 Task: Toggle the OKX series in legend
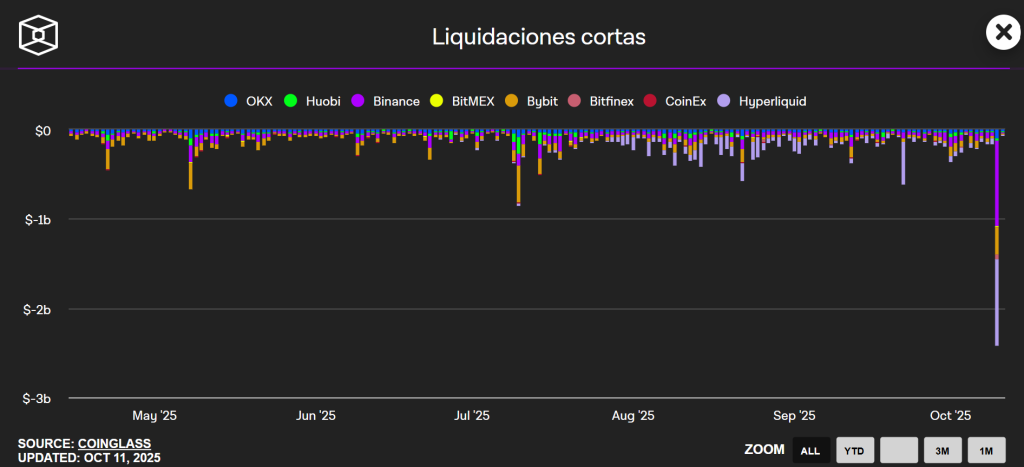click(x=252, y=101)
